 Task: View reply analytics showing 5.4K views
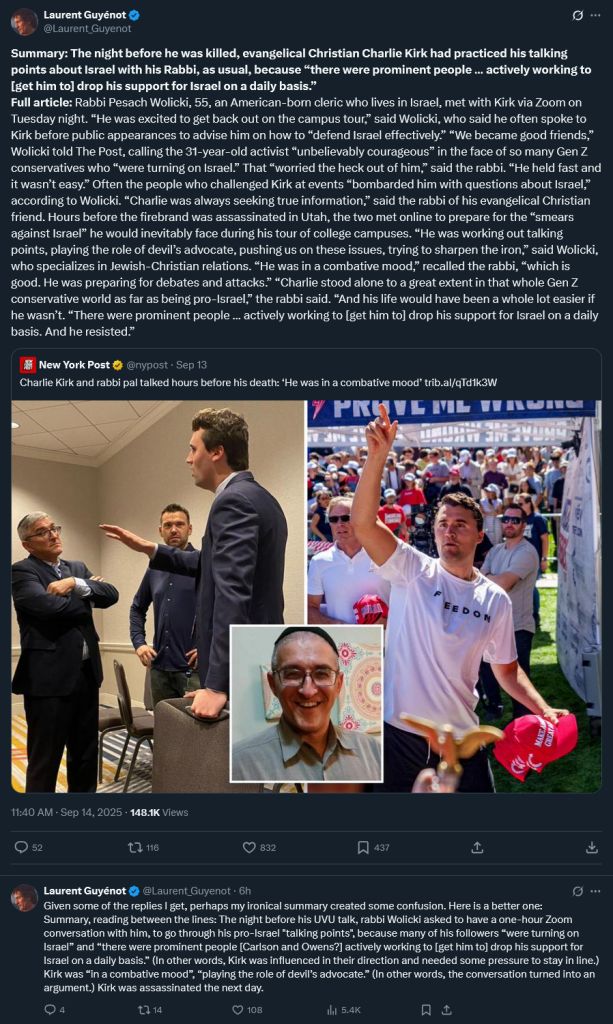coord(341,1010)
